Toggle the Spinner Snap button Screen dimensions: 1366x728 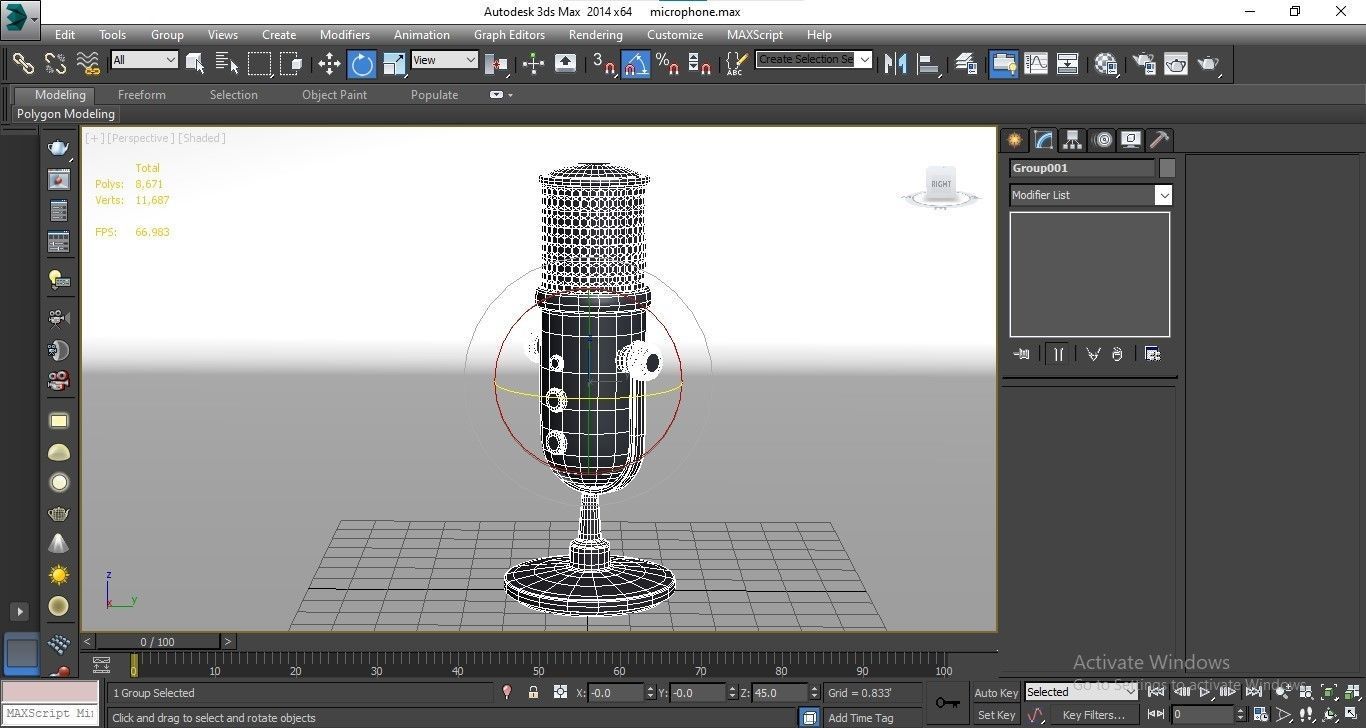(x=700, y=64)
